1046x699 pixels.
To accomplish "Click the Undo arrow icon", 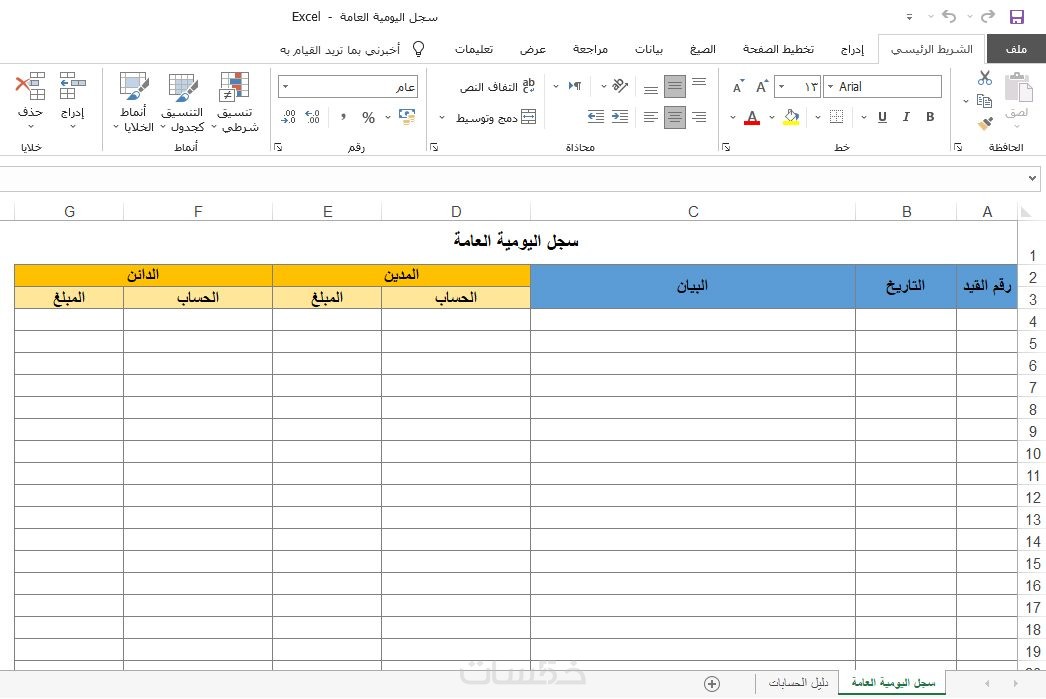I will click(949, 17).
